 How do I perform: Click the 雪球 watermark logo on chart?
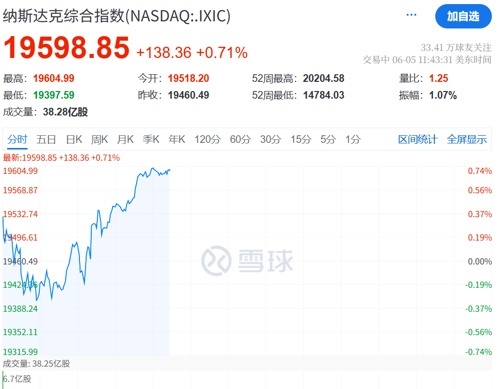point(247,261)
